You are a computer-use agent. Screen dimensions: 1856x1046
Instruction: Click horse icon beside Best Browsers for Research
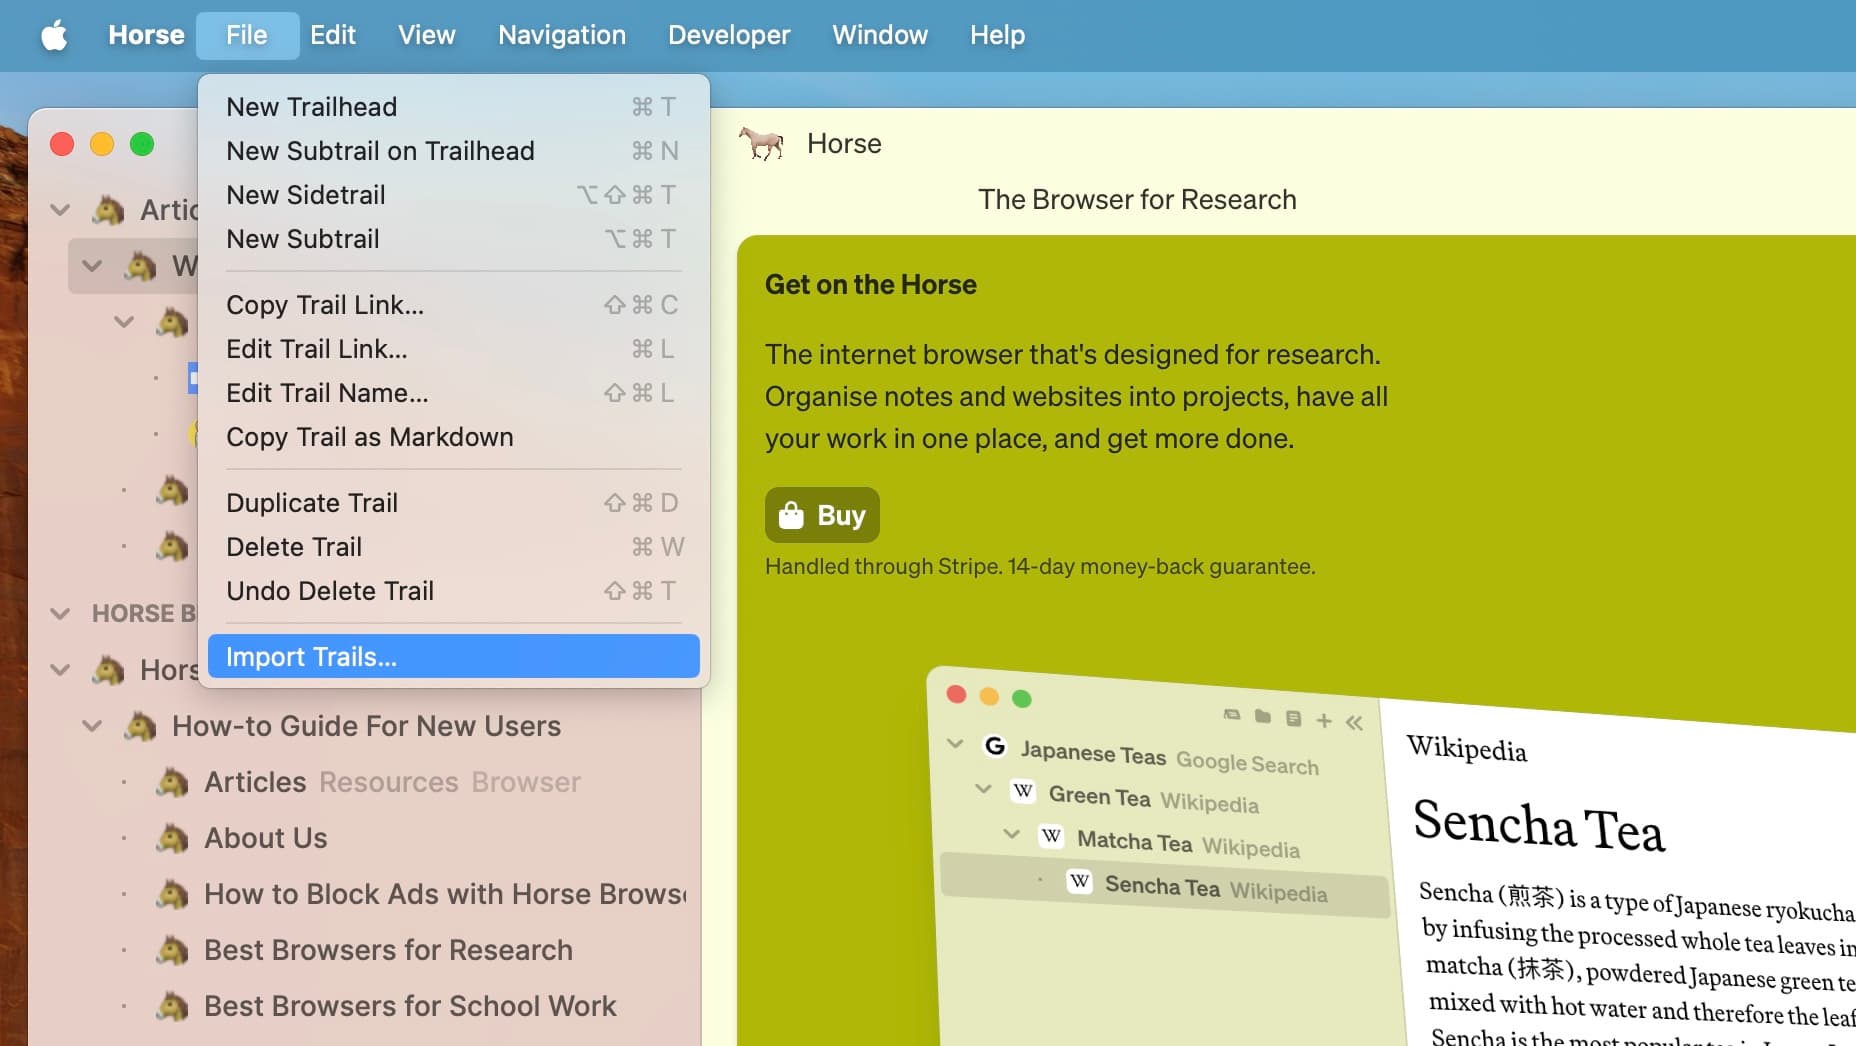click(172, 950)
